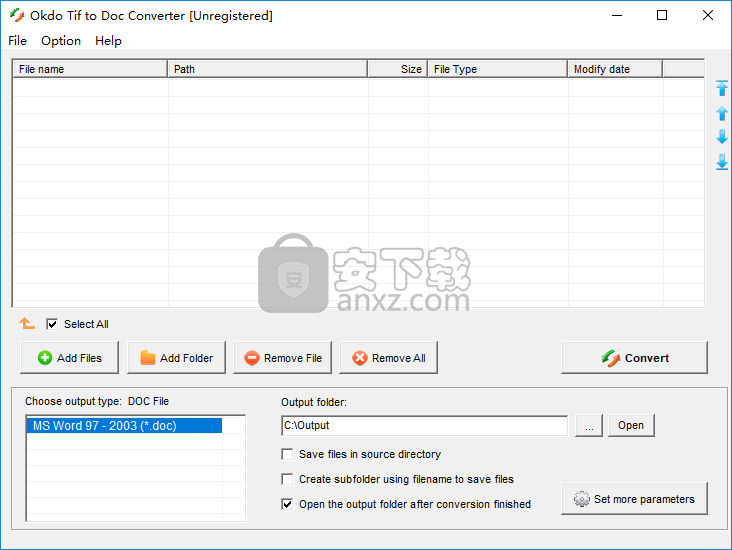Maximize the converter window
This screenshot has width=732, height=550.
(x=662, y=15)
